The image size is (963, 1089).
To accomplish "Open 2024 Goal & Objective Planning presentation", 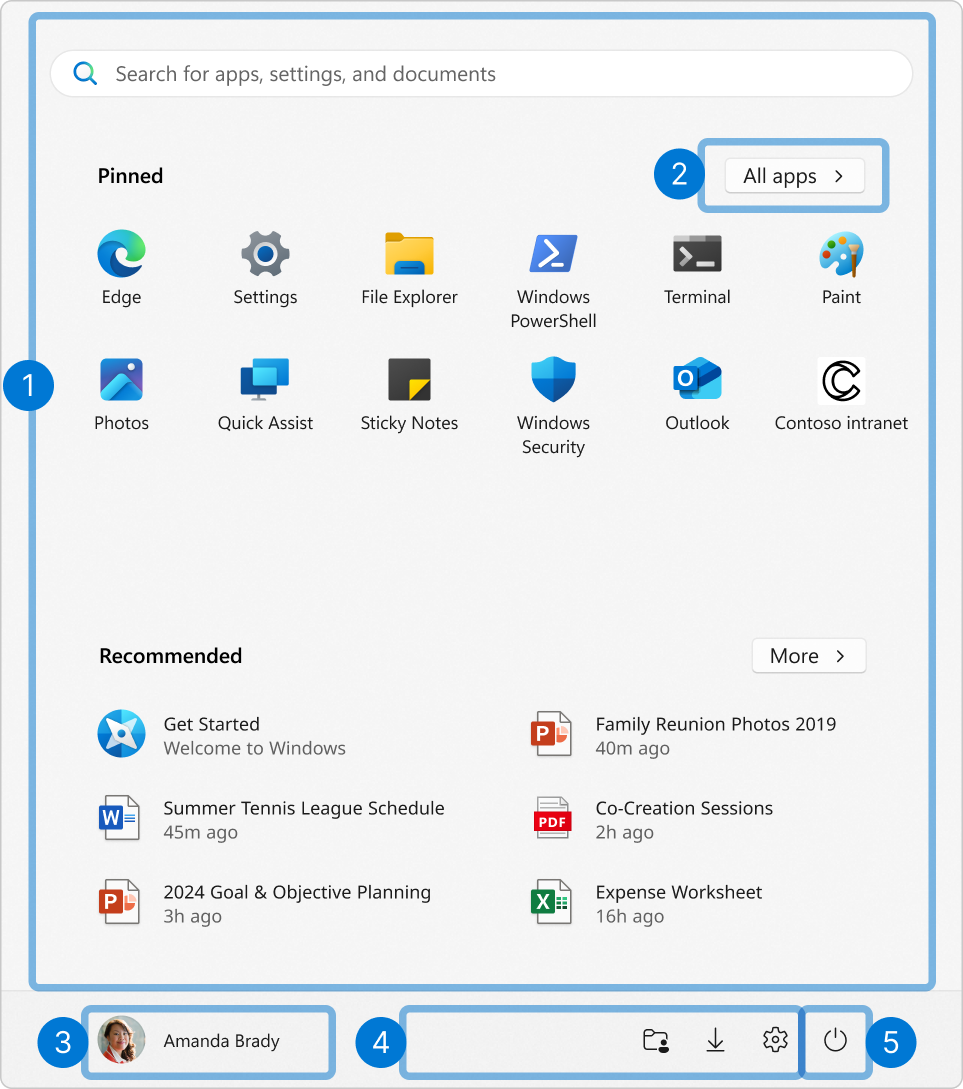I will click(x=265, y=904).
